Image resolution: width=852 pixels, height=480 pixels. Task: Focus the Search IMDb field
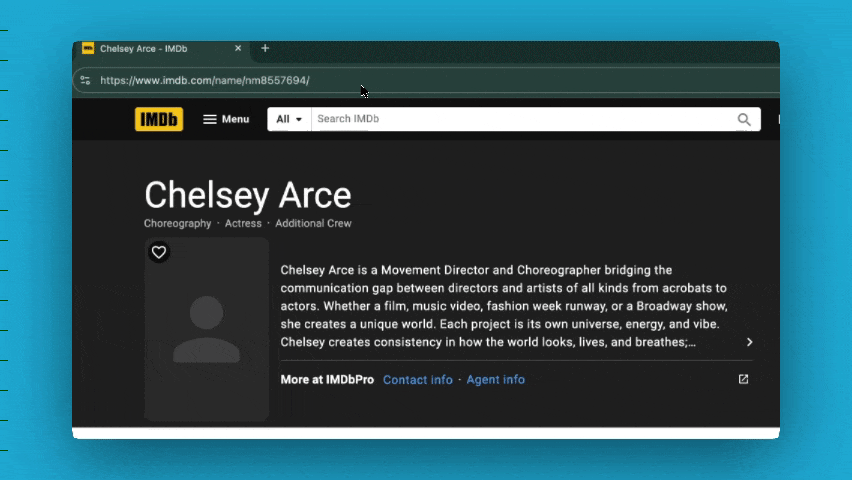click(x=521, y=119)
